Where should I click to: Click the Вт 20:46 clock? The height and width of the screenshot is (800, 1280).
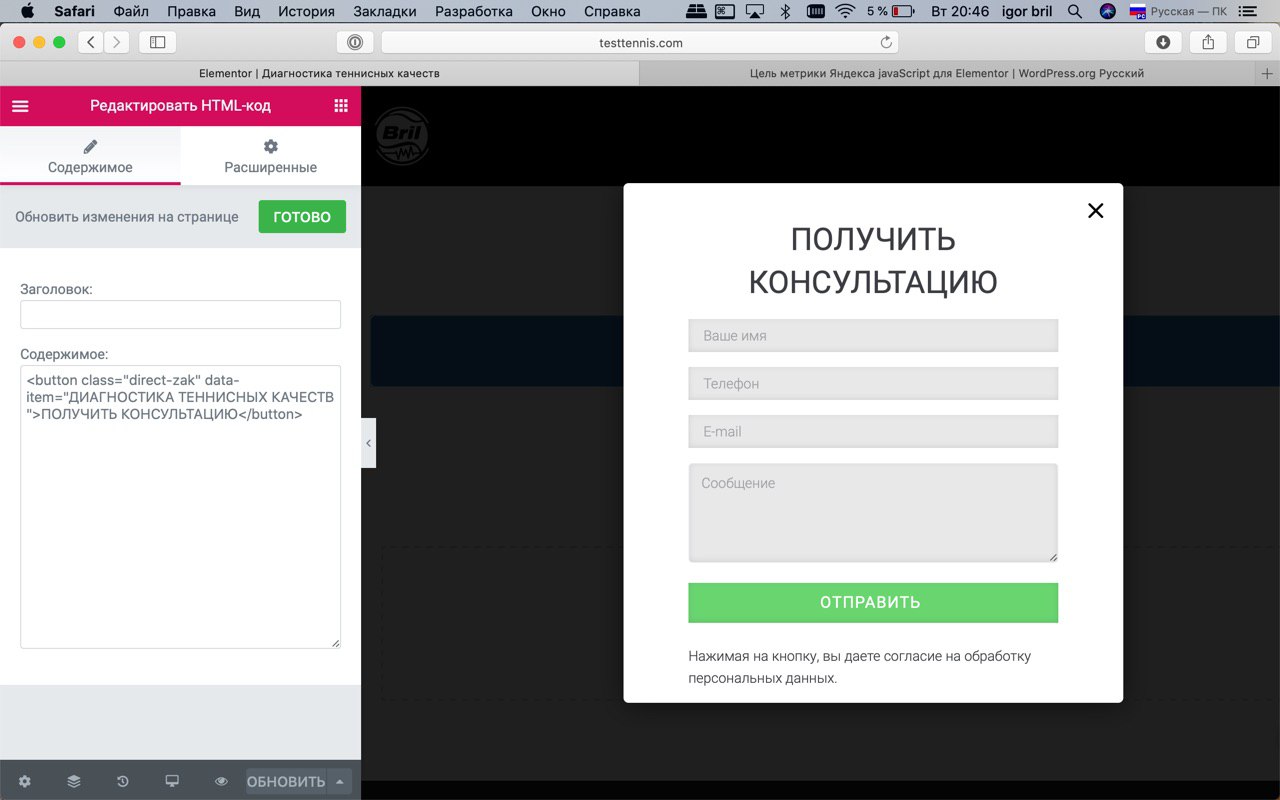960,11
